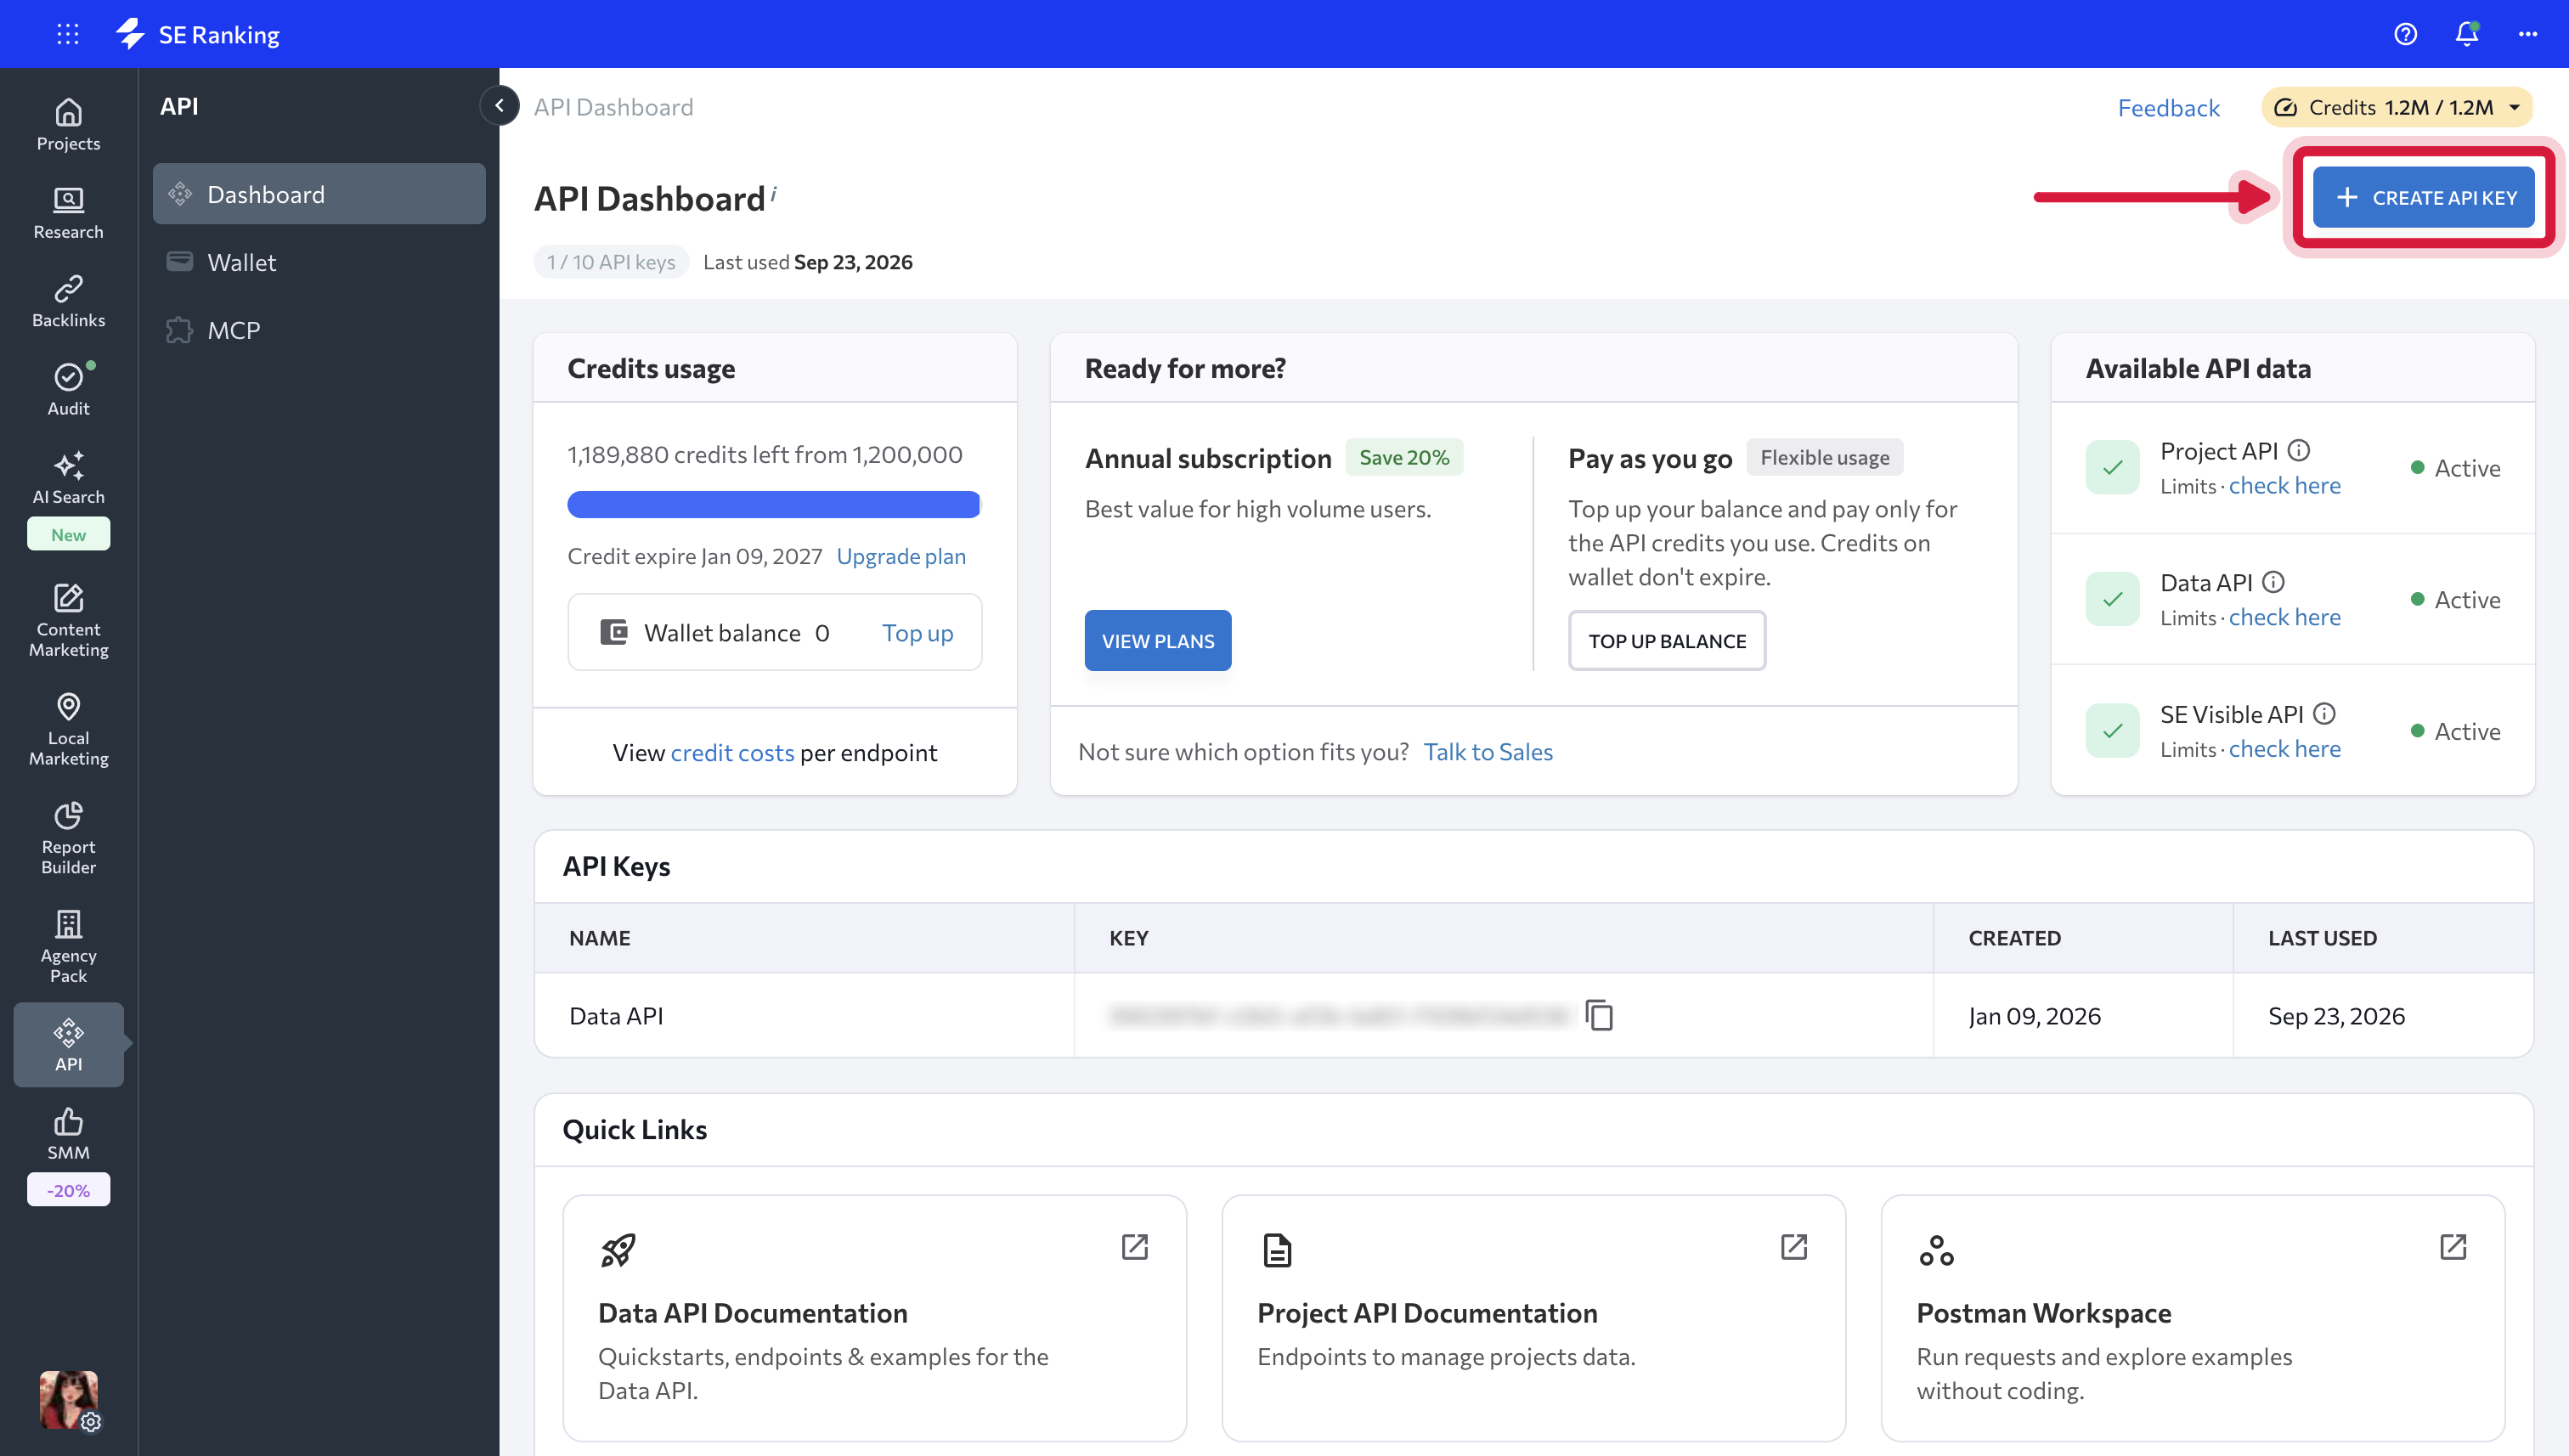The image size is (2569, 1456).
Task: Open the Data API Documentation card
Action: (874, 1318)
